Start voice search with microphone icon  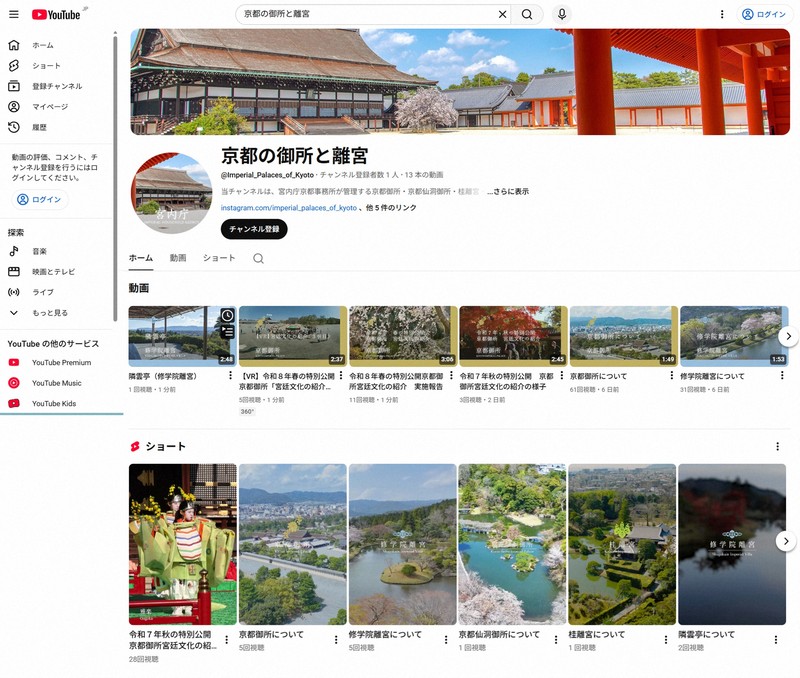pyautogui.click(x=562, y=14)
